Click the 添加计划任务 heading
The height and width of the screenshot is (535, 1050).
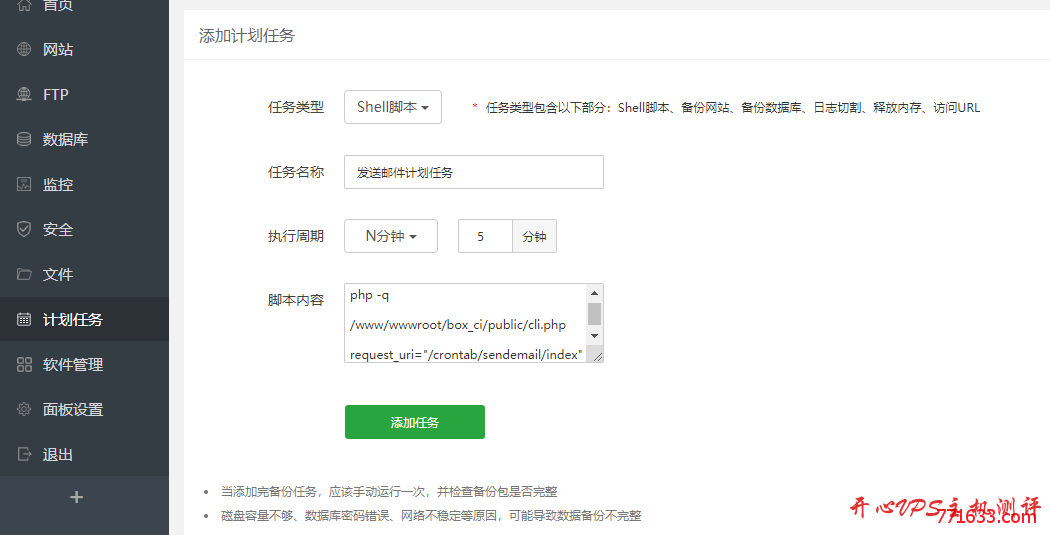click(246, 35)
